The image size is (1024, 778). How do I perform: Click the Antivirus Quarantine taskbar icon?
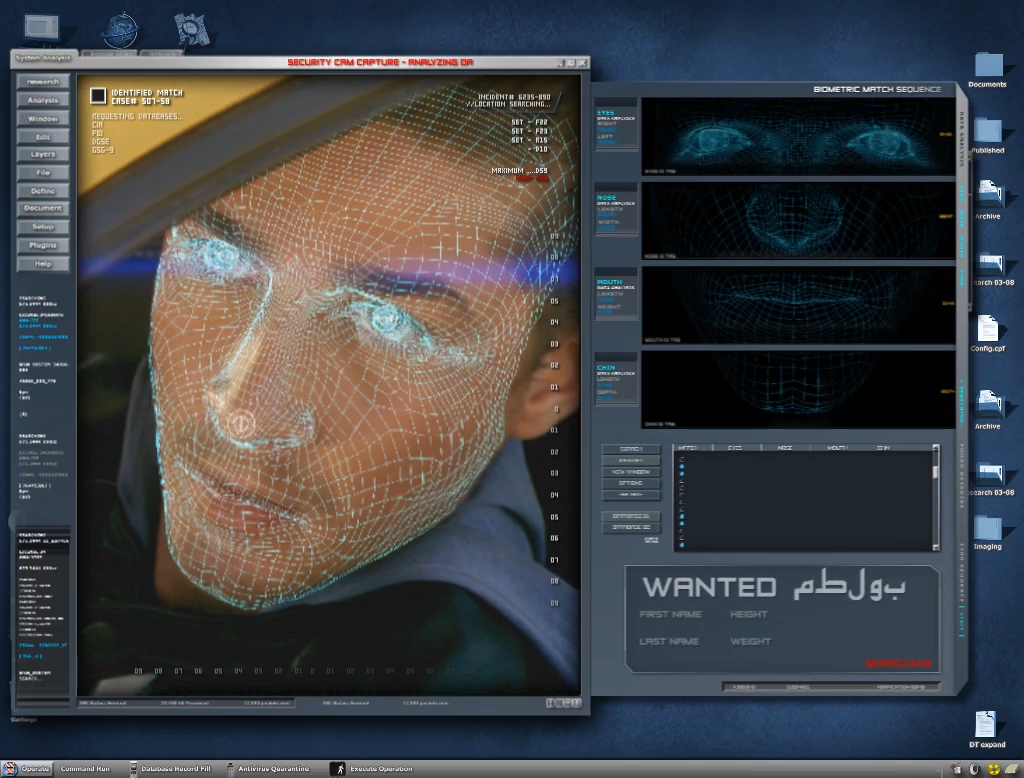[231, 769]
